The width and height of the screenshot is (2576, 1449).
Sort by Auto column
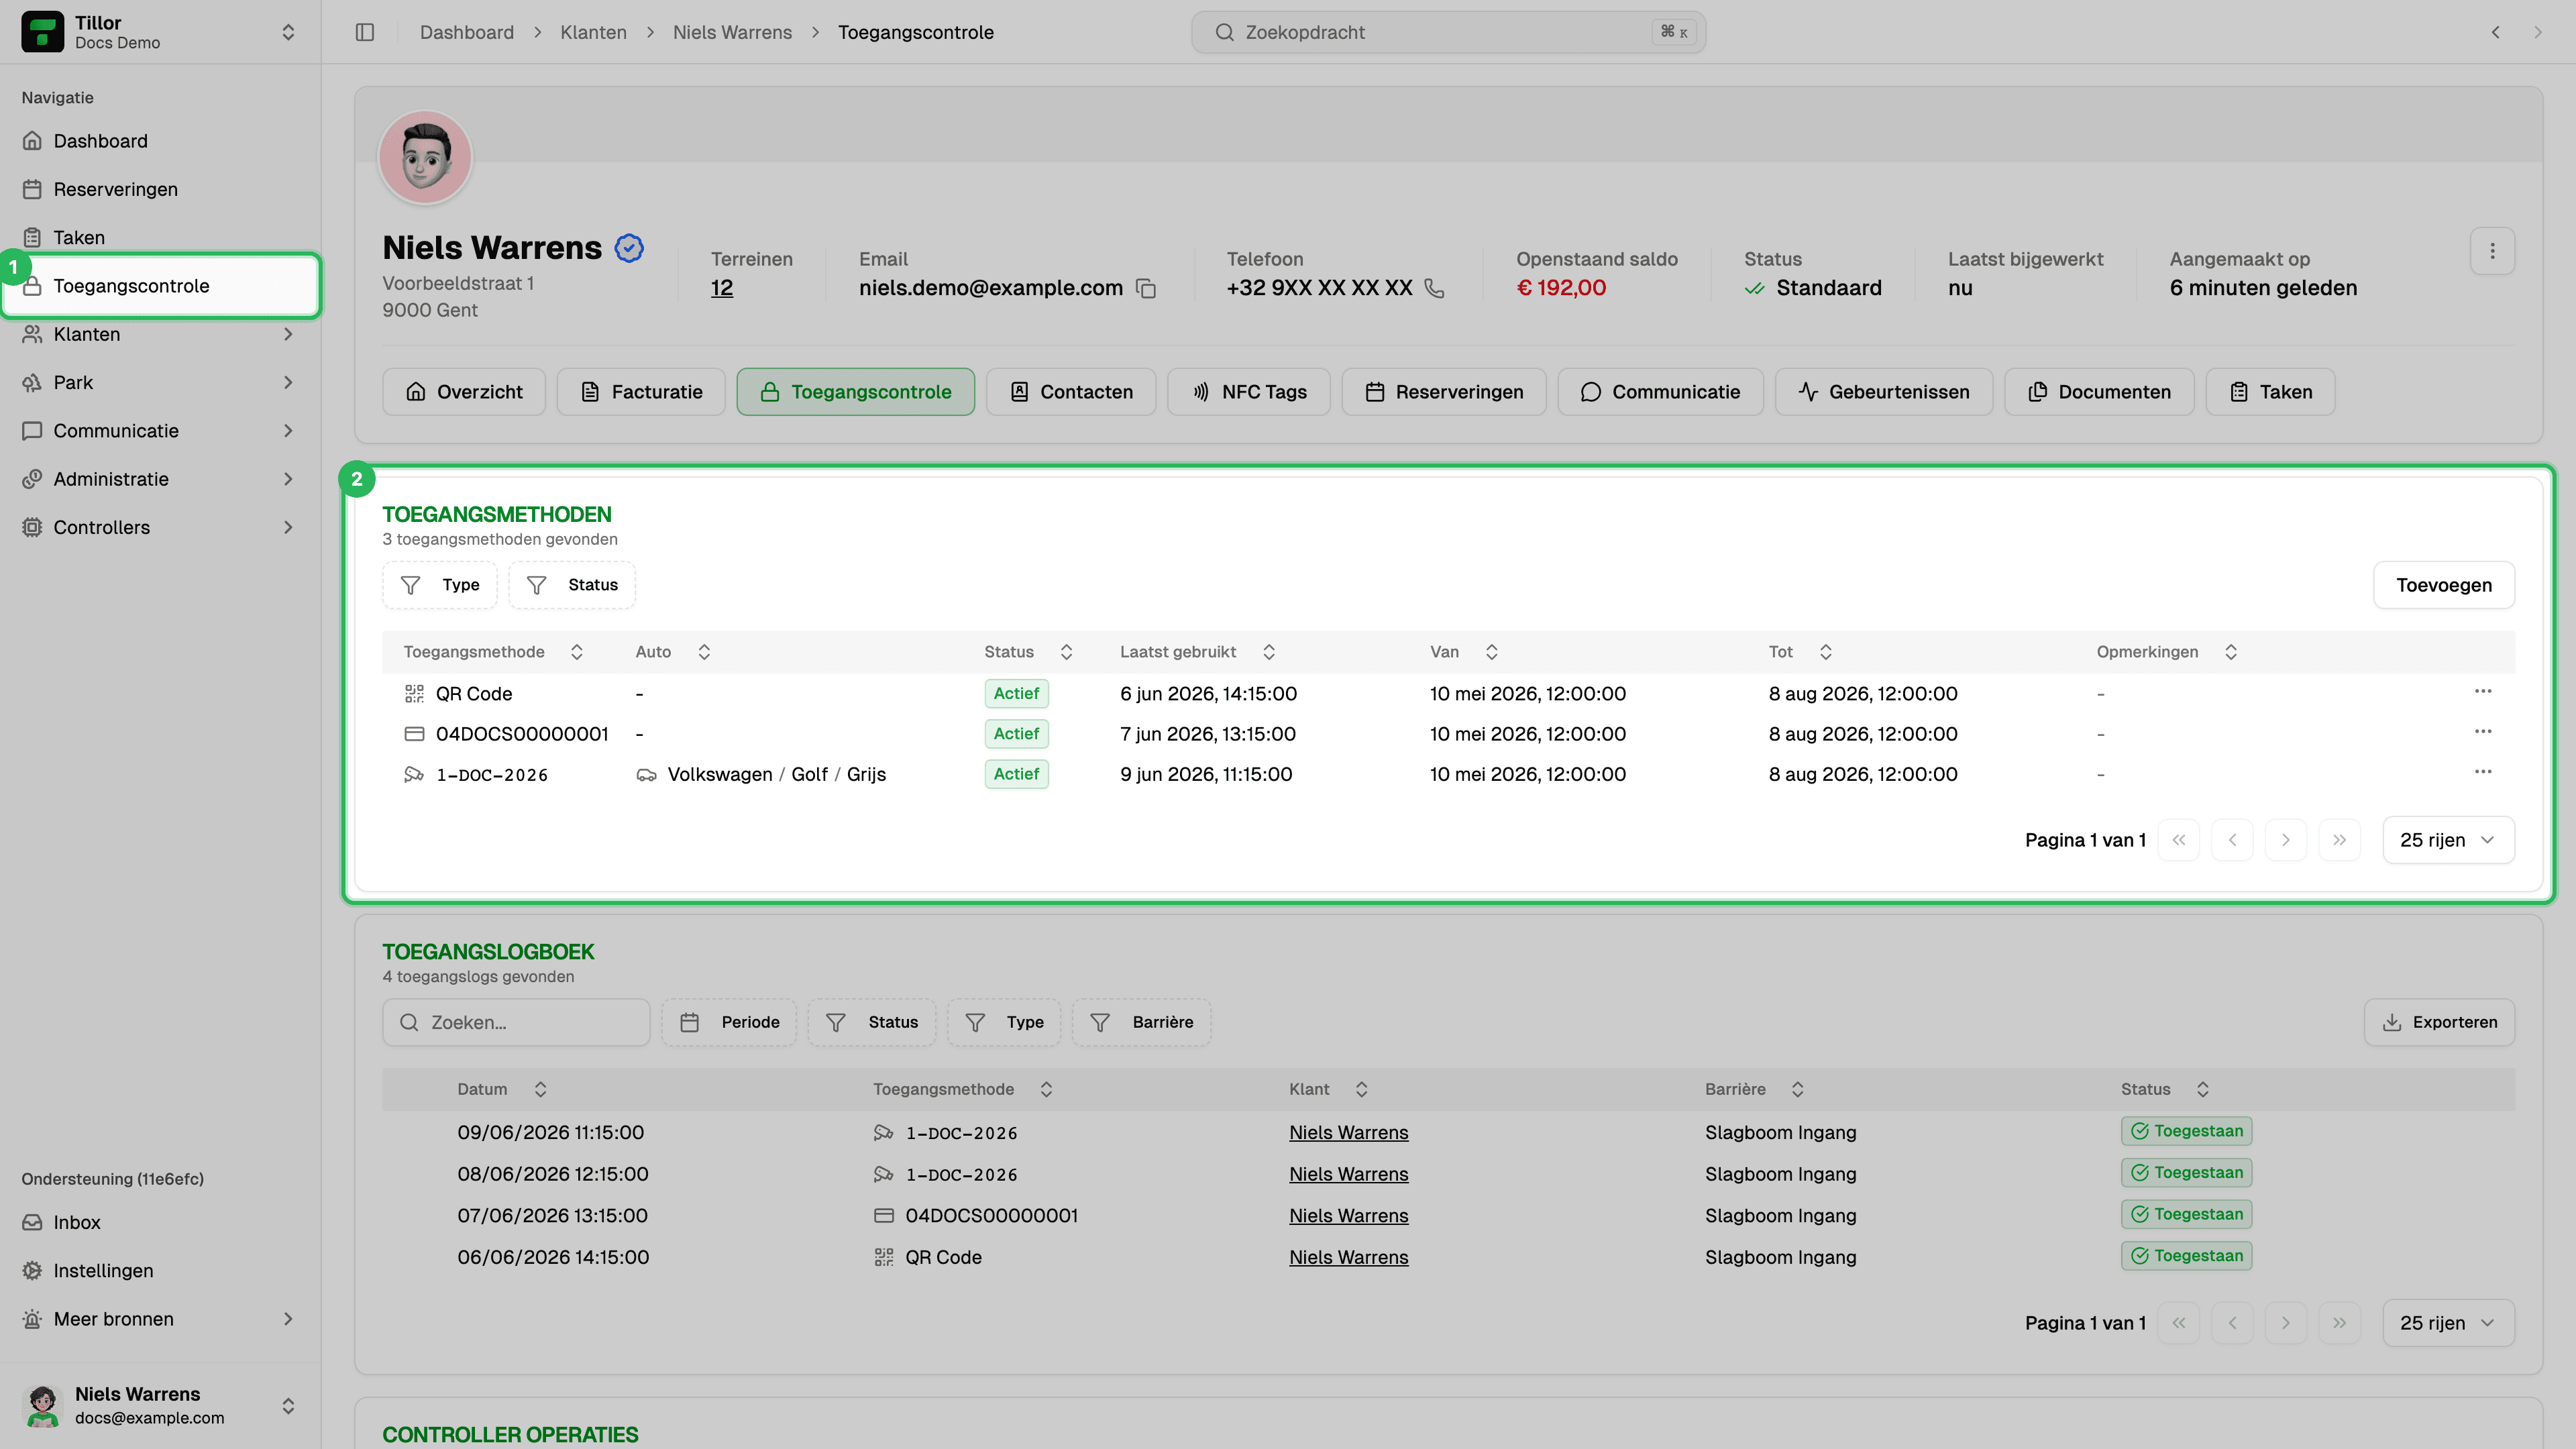coord(704,652)
